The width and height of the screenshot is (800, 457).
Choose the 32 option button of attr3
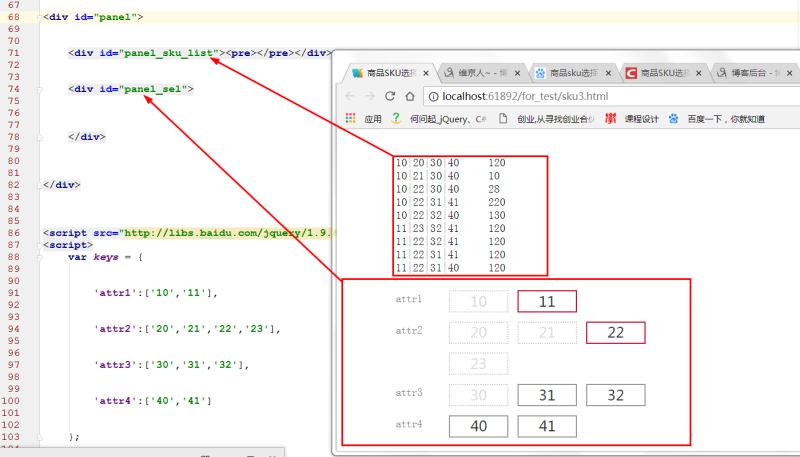(x=615, y=395)
